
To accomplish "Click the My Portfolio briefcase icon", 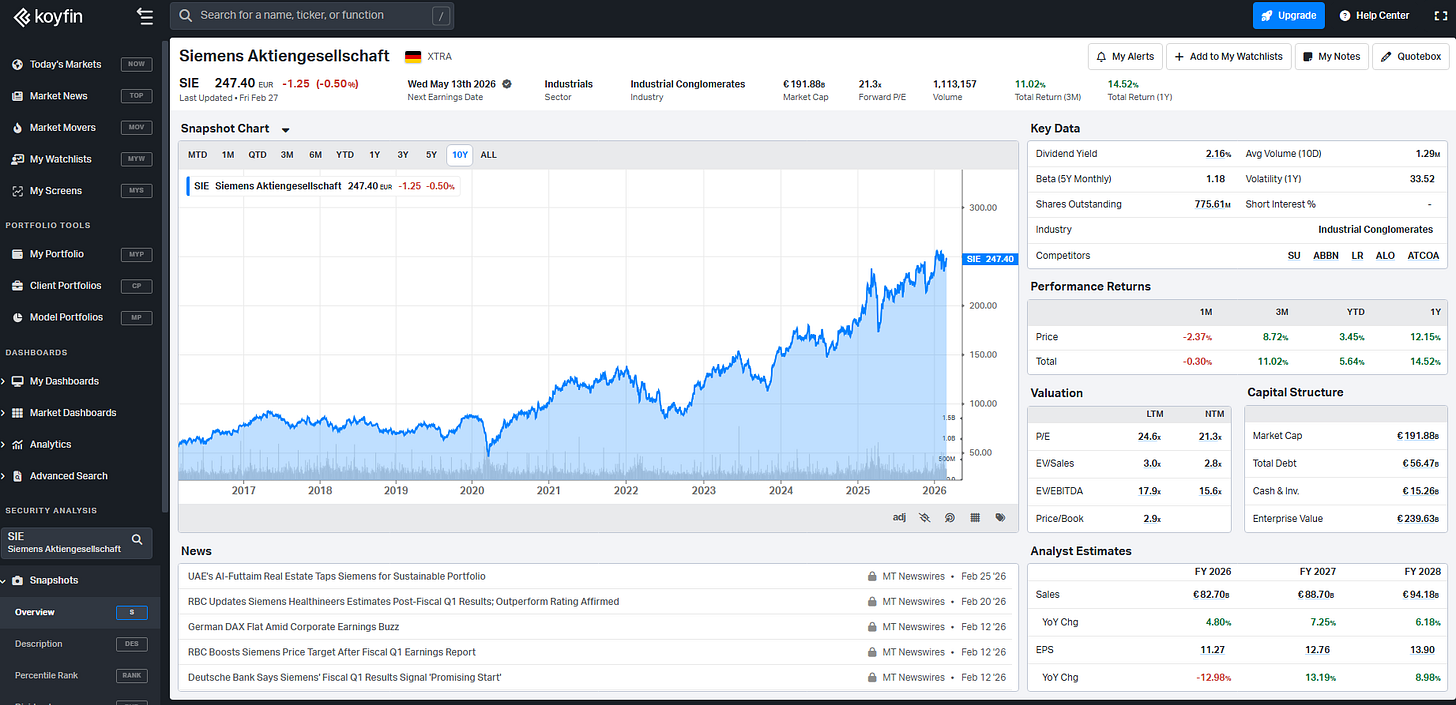I will 17,254.
